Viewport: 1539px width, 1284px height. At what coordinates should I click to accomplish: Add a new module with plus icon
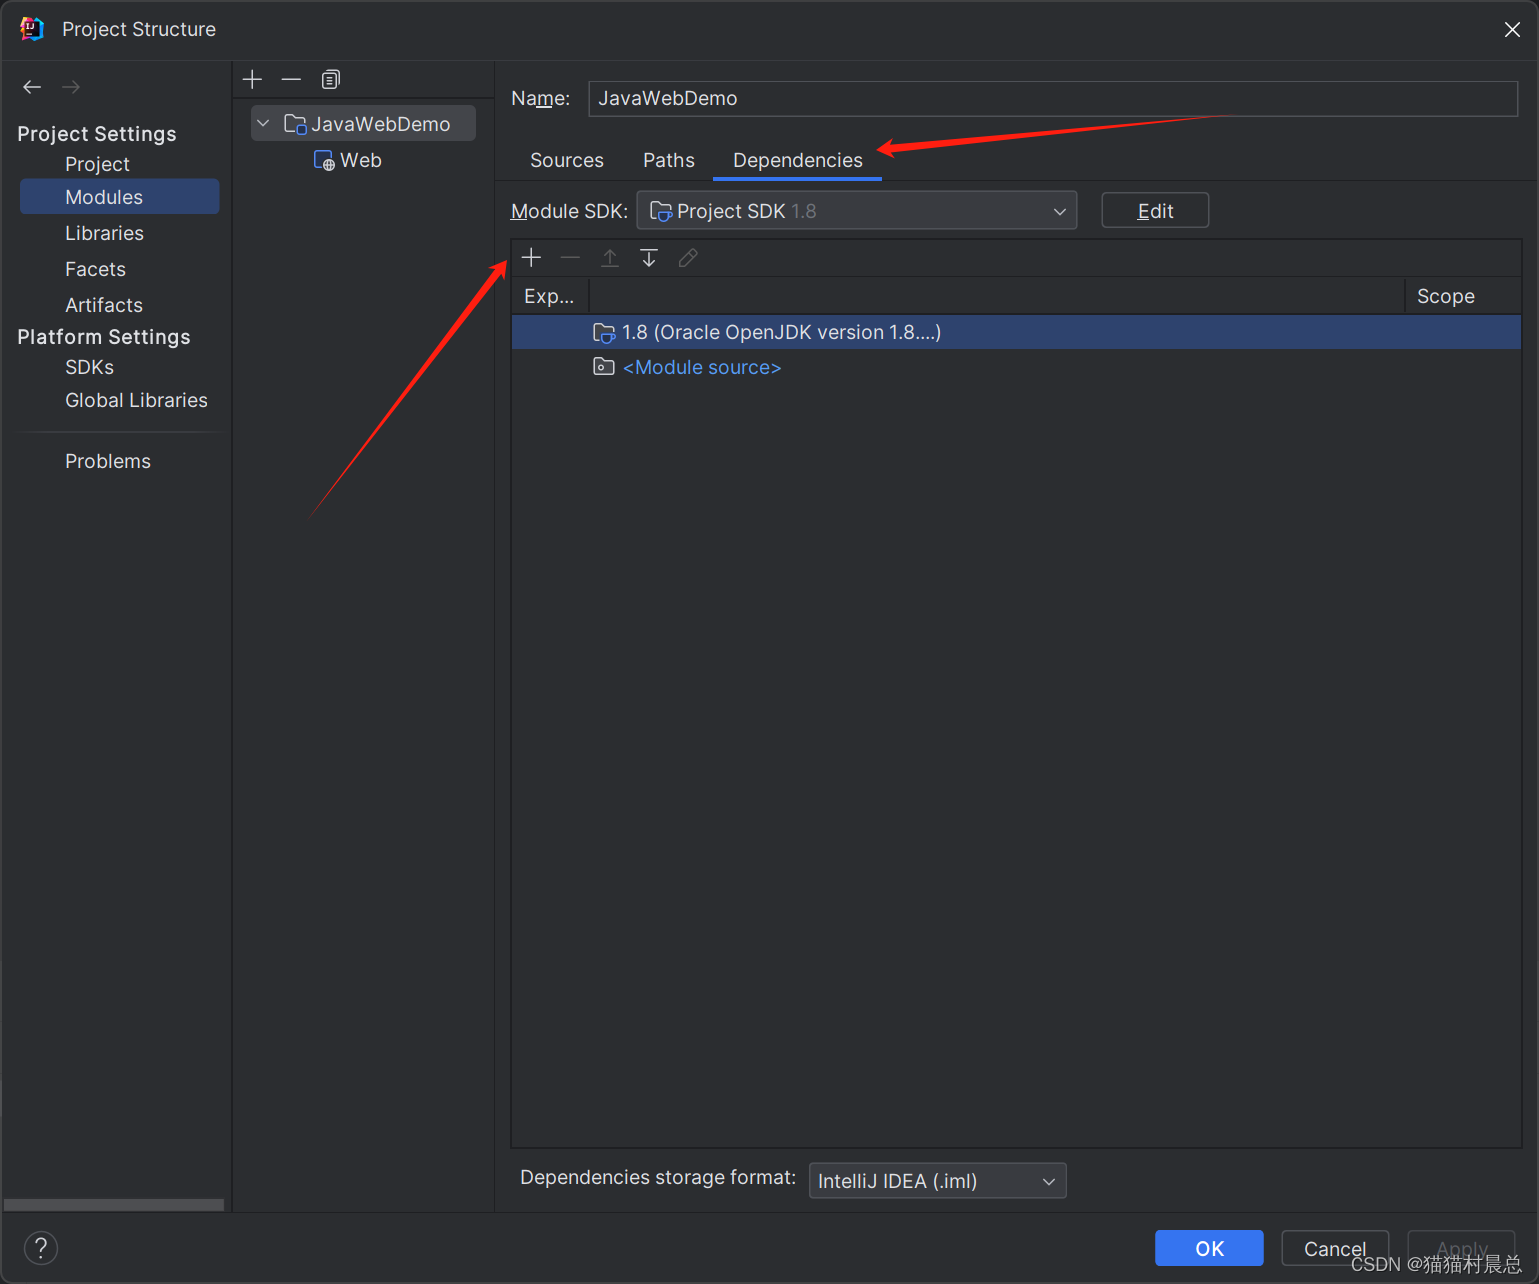pyautogui.click(x=252, y=79)
